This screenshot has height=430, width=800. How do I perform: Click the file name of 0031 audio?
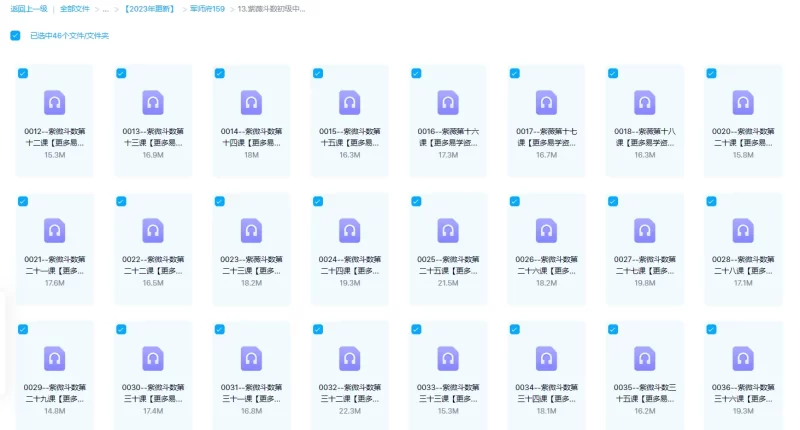pyautogui.click(x=251, y=393)
